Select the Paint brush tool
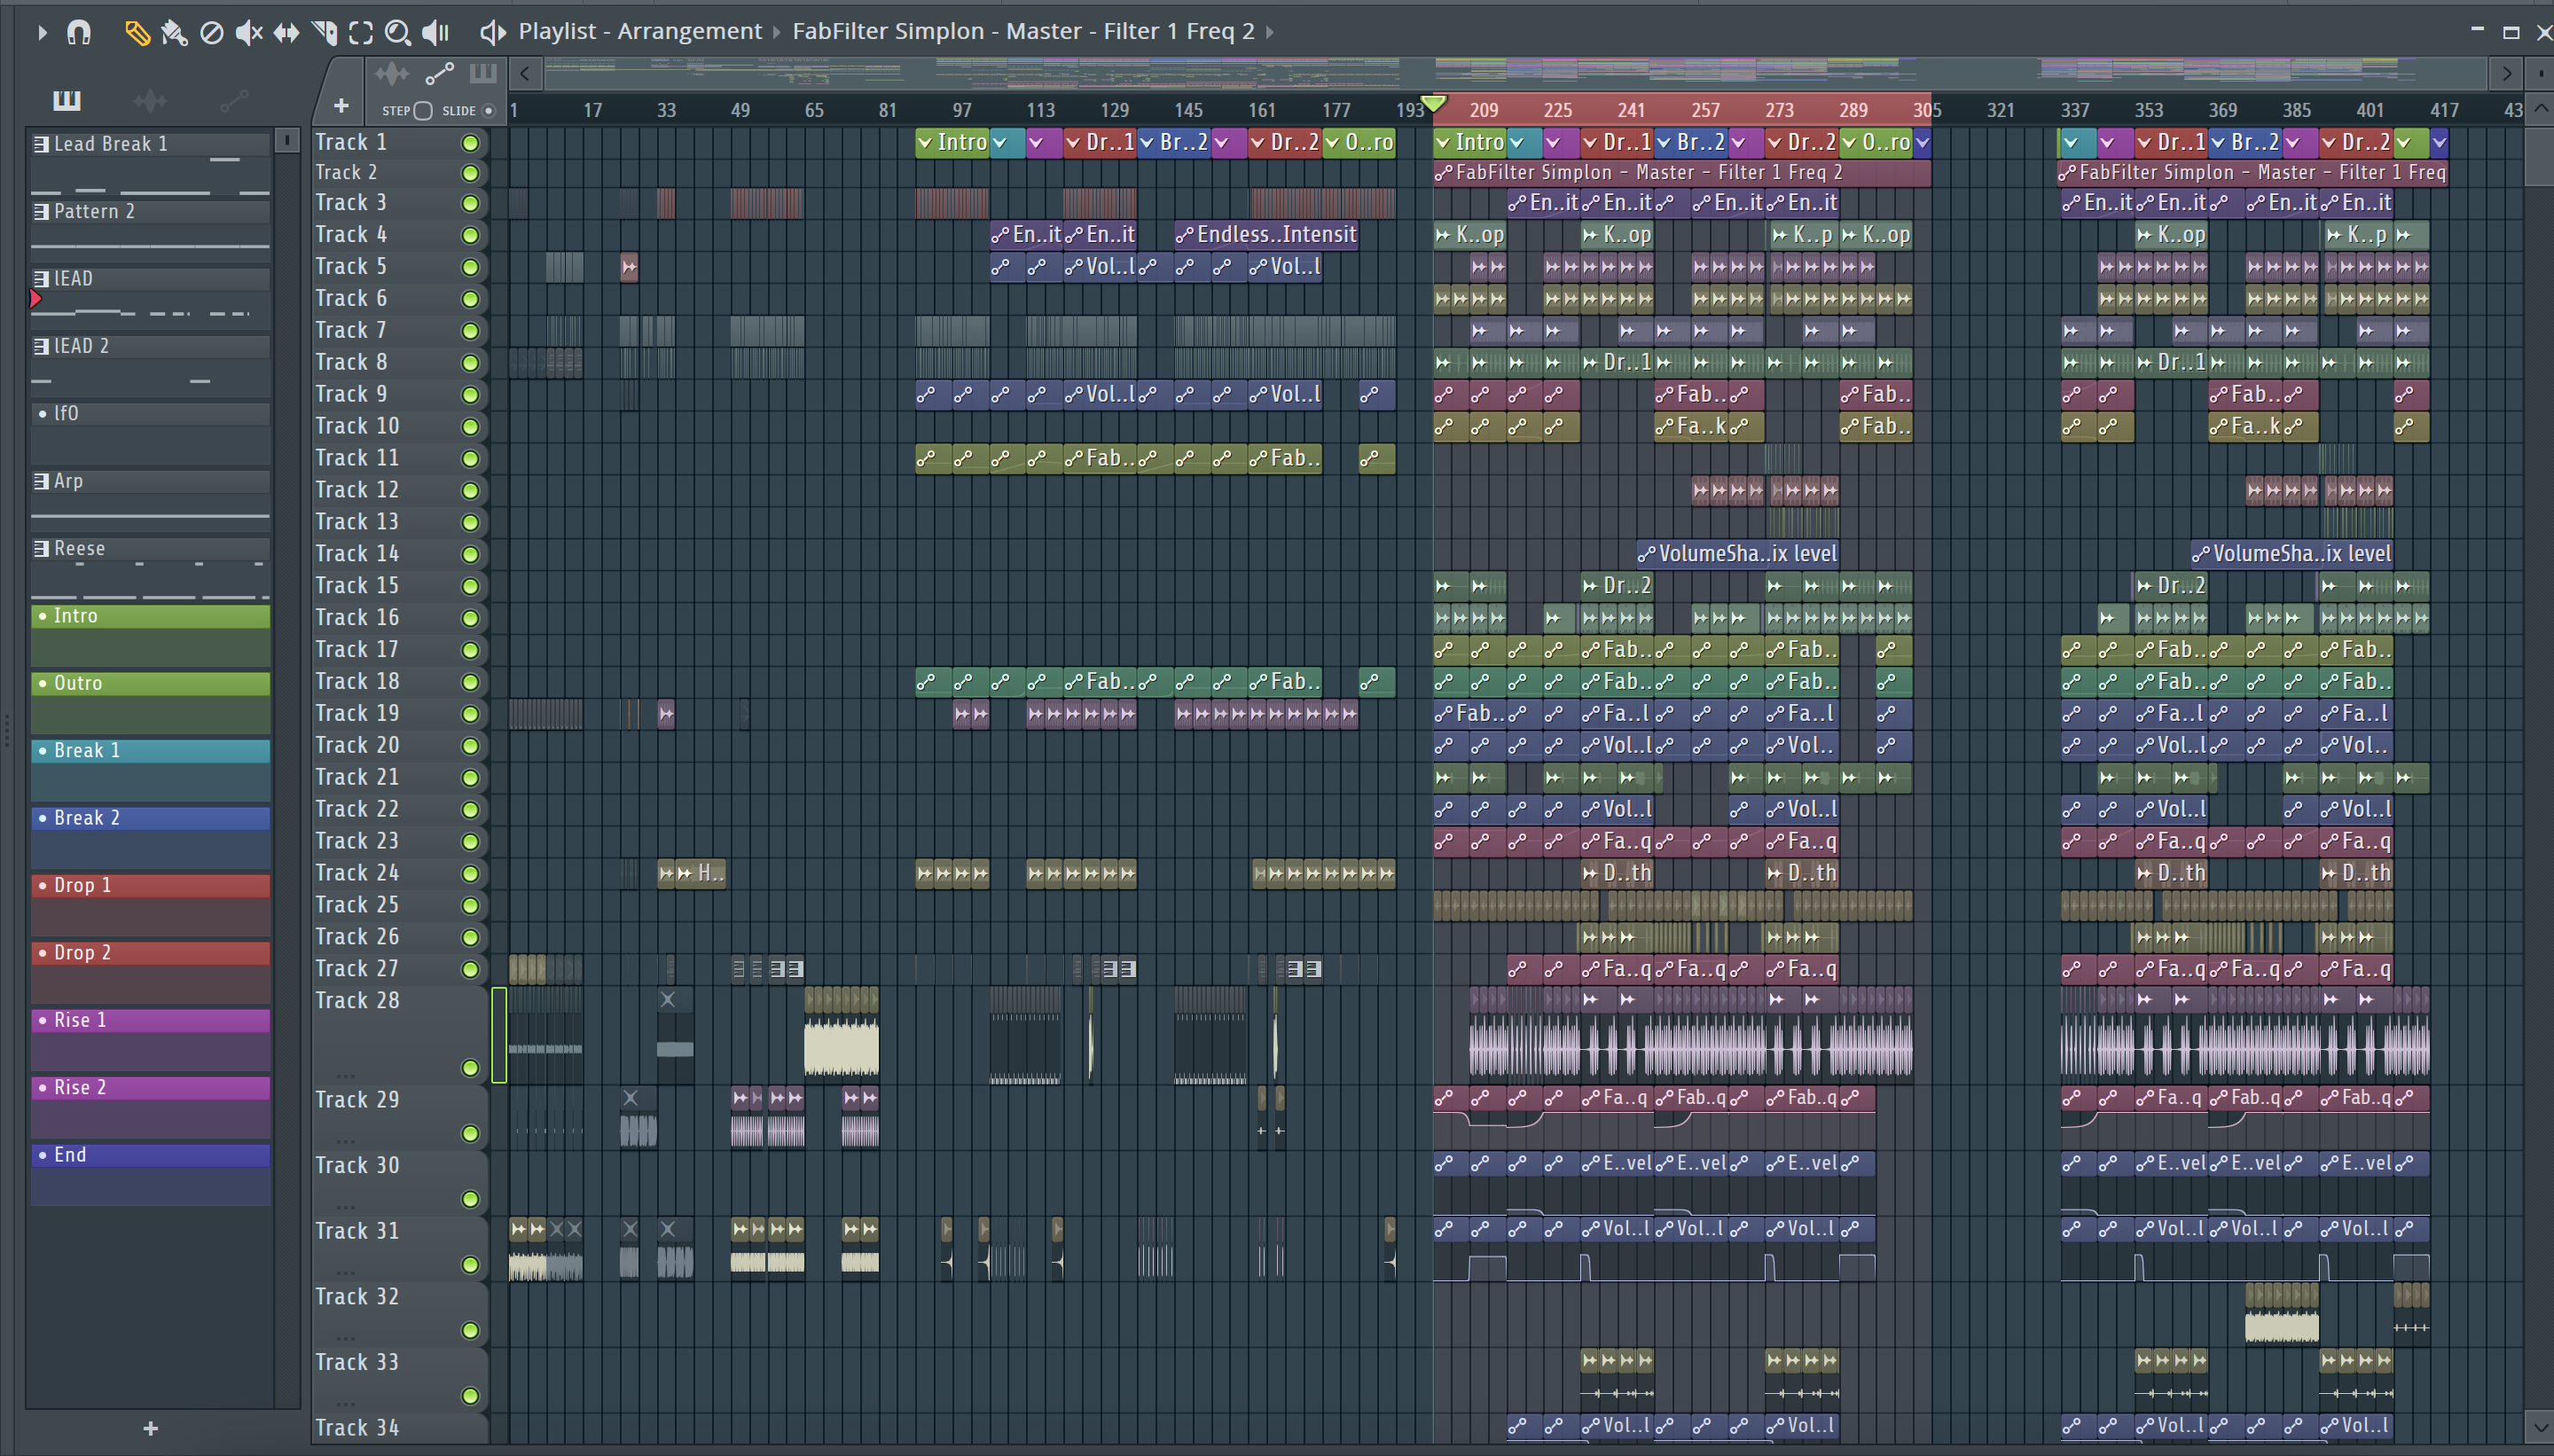Screen dimensions: 2554x1456 174,33
